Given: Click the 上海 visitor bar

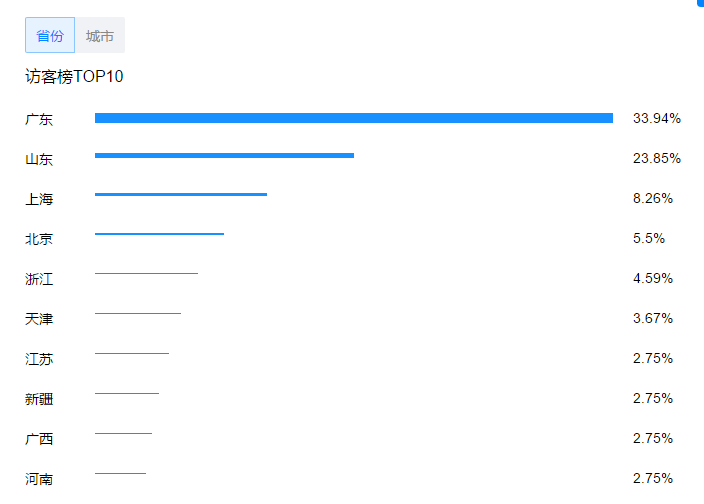Looking at the screenshot, I should click(x=181, y=194).
